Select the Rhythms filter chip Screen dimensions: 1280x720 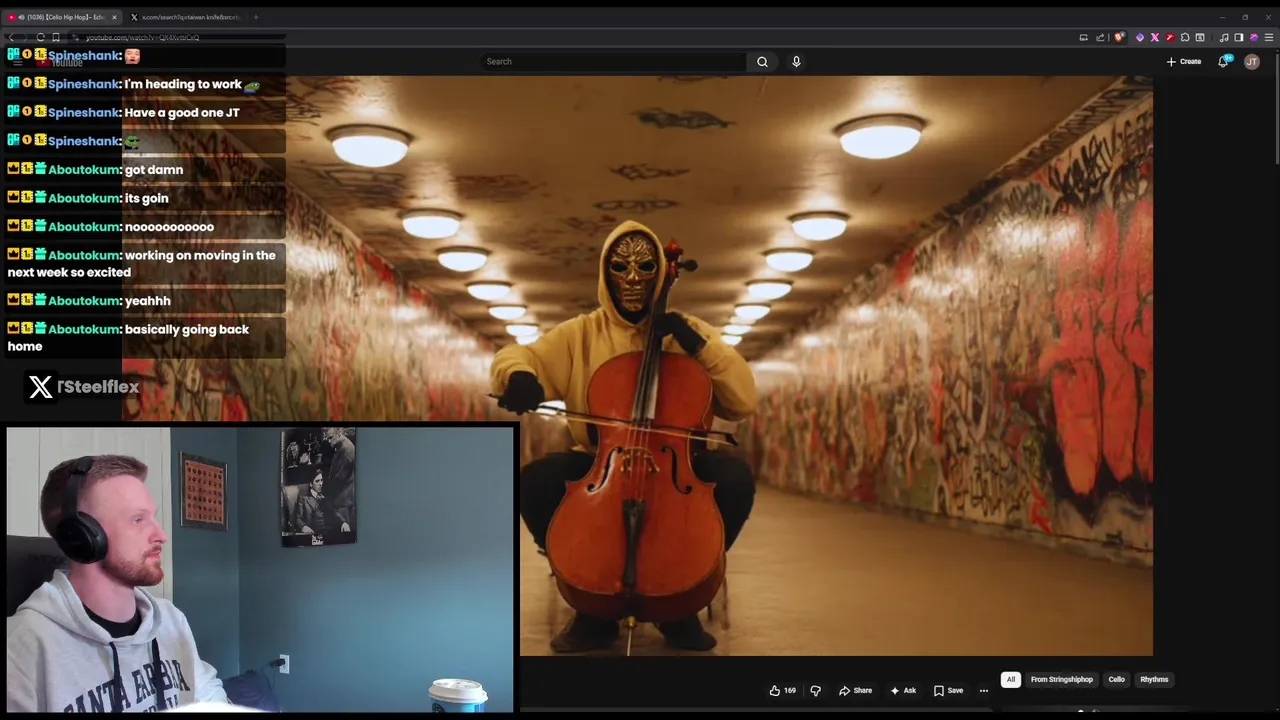1154,679
